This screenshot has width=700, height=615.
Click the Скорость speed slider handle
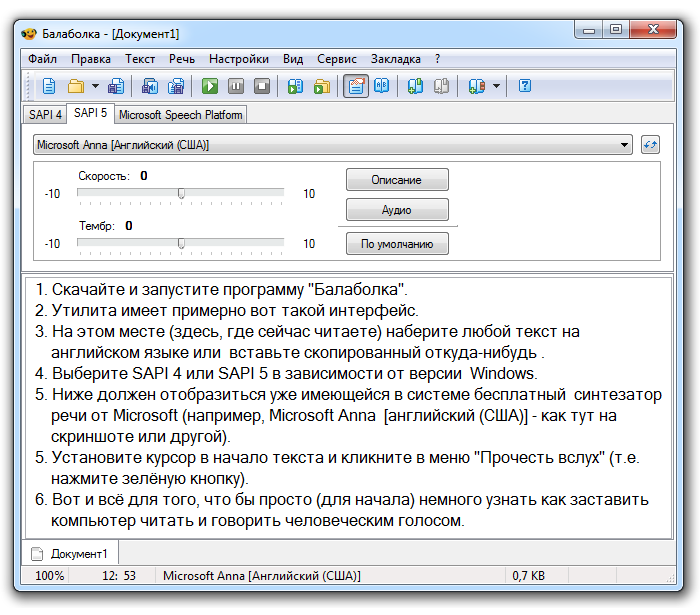click(181, 193)
